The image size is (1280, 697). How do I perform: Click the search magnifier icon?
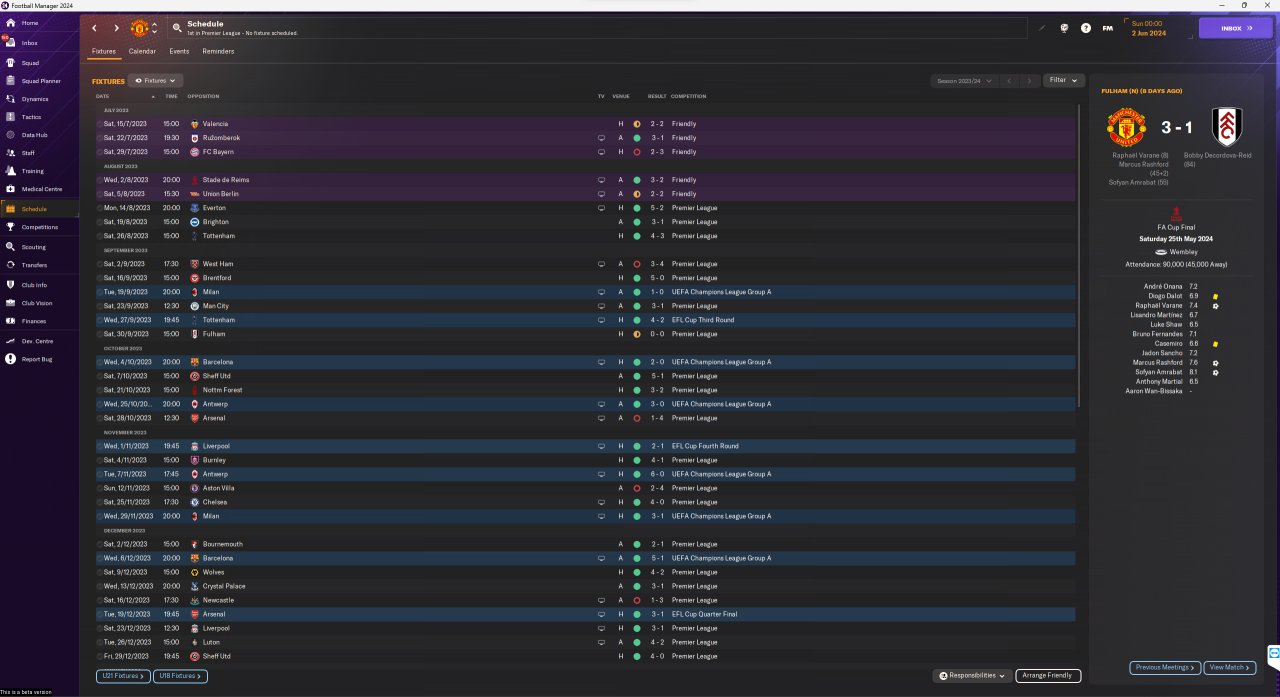coord(177,28)
